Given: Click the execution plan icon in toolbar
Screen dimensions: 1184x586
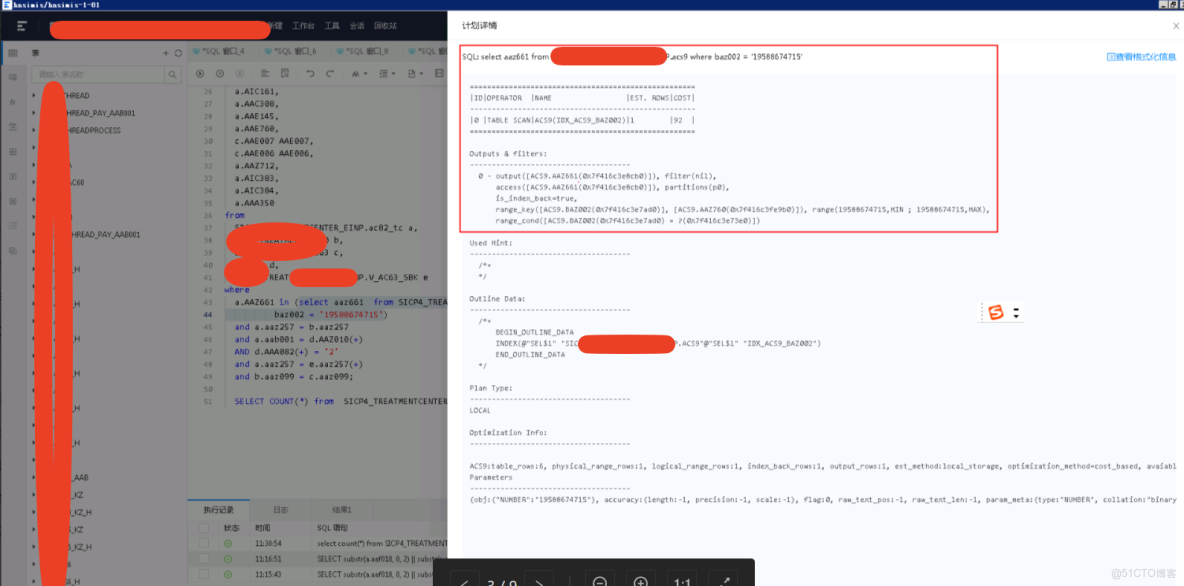Looking at the screenshot, I should pos(285,74).
